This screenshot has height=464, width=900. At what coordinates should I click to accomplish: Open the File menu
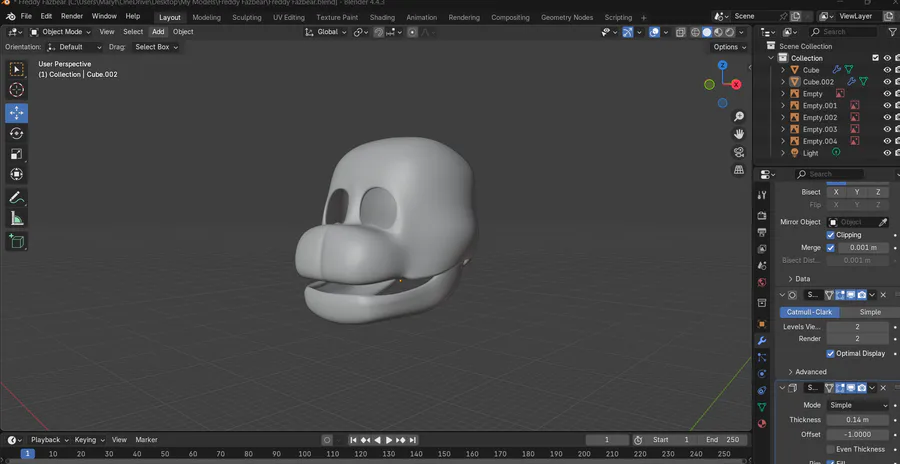pyautogui.click(x=26, y=16)
